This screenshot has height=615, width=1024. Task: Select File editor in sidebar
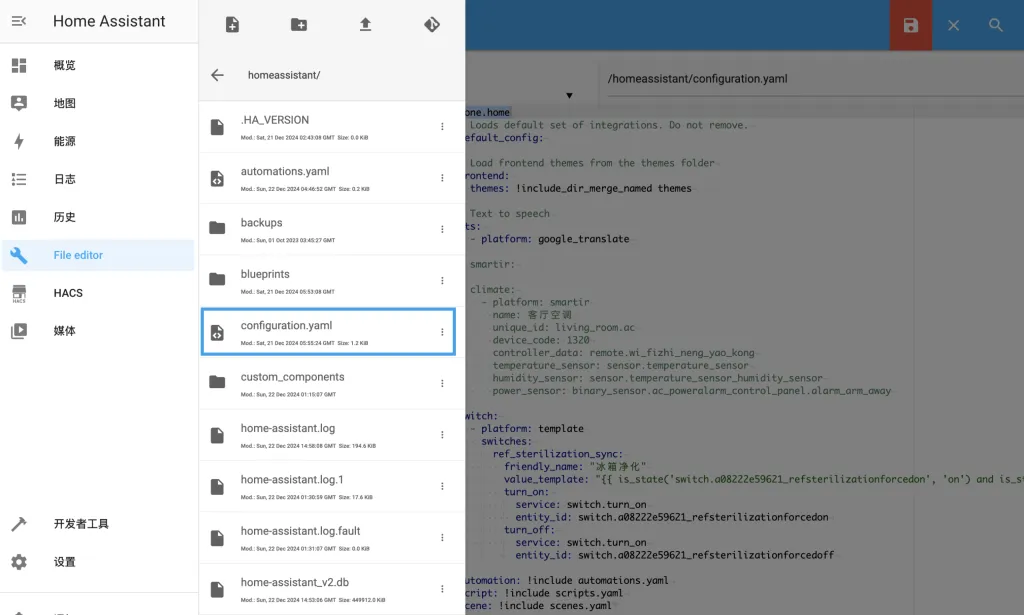coord(98,255)
